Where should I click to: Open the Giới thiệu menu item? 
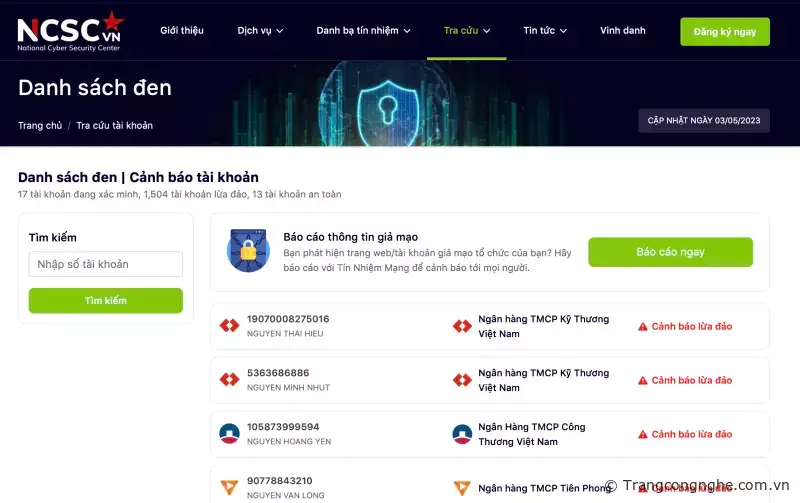pos(182,31)
